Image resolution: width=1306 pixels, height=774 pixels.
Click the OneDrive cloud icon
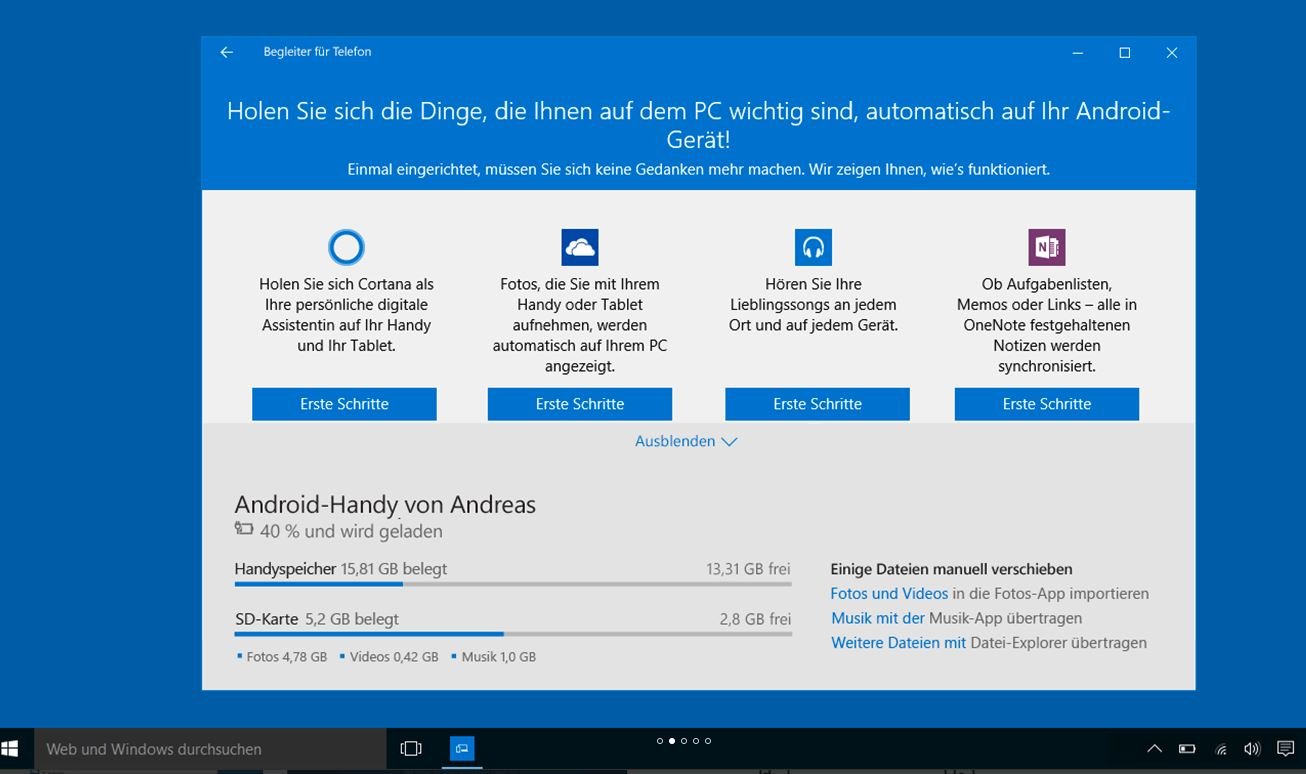580,247
